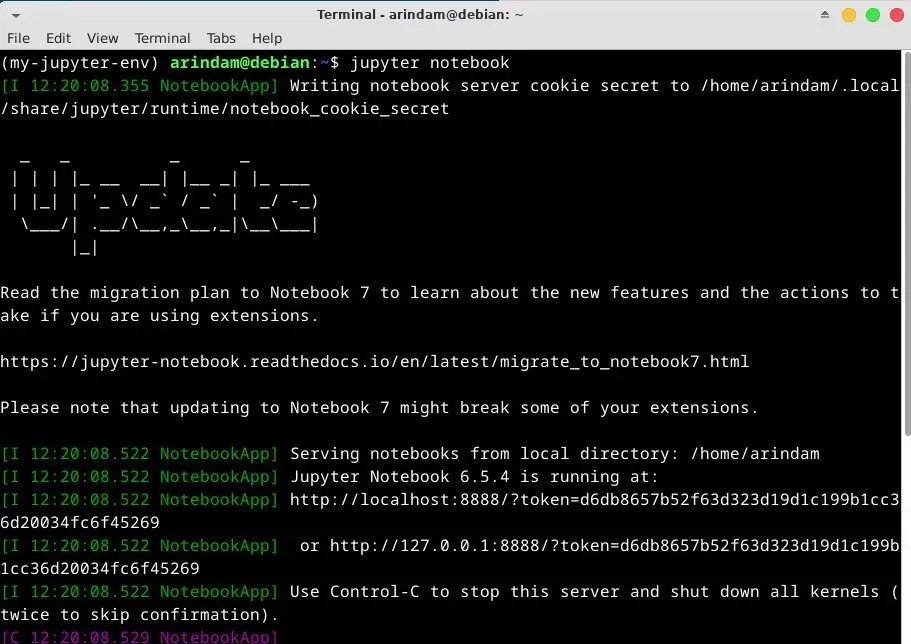Screen dimensions: 911x644
Task: Close the terminal with the red button
Action: (x=895, y=15)
